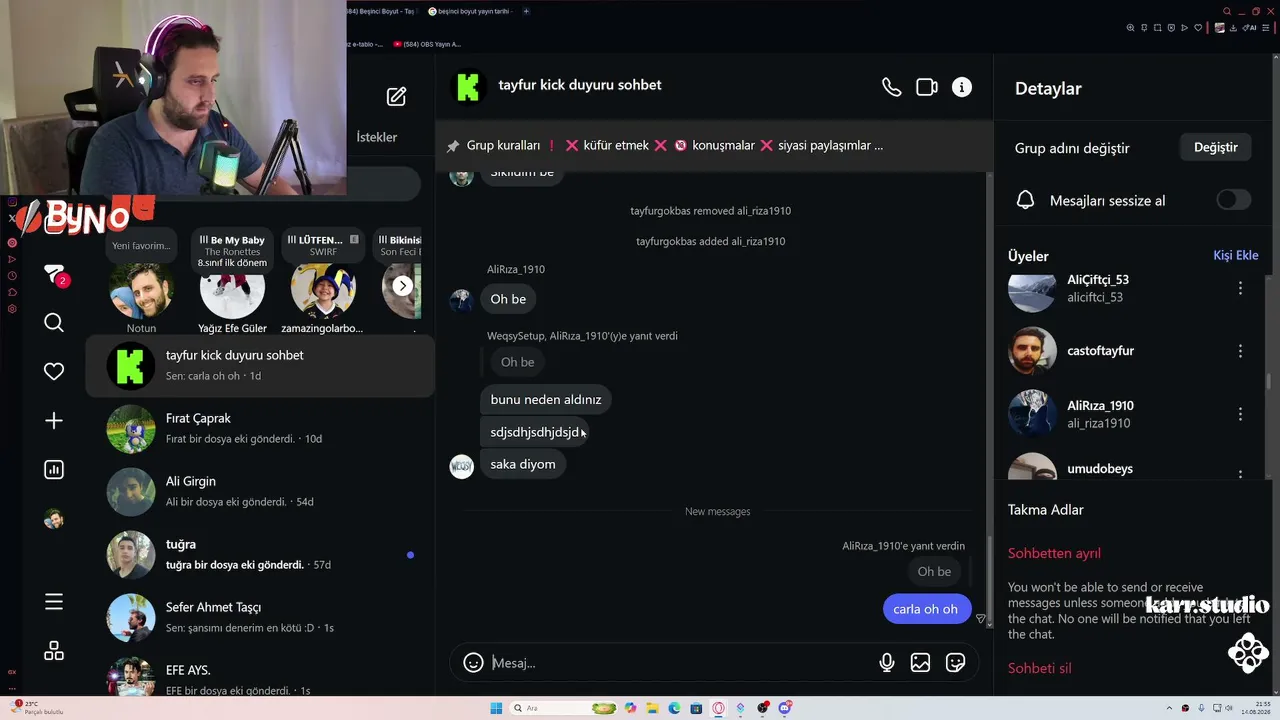The image size is (1280, 720).
Task: Open the Windows Start menu
Action: pyautogui.click(x=496, y=708)
